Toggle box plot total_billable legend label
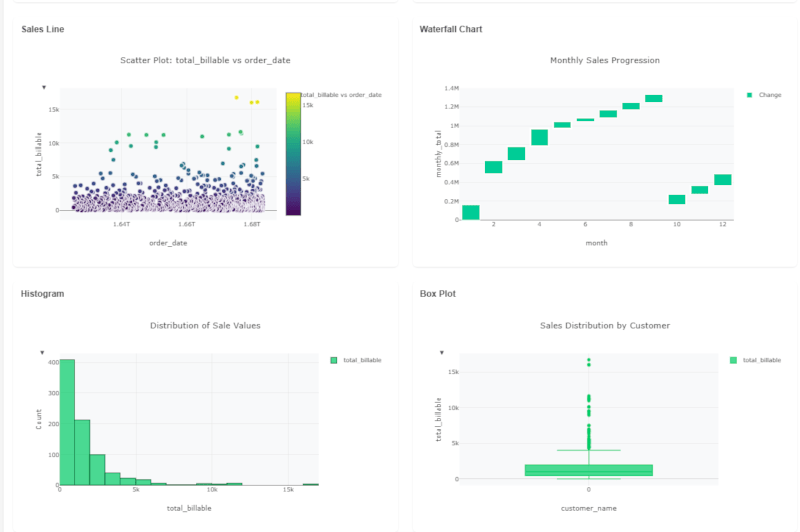800x532 pixels. pyautogui.click(x=762, y=360)
